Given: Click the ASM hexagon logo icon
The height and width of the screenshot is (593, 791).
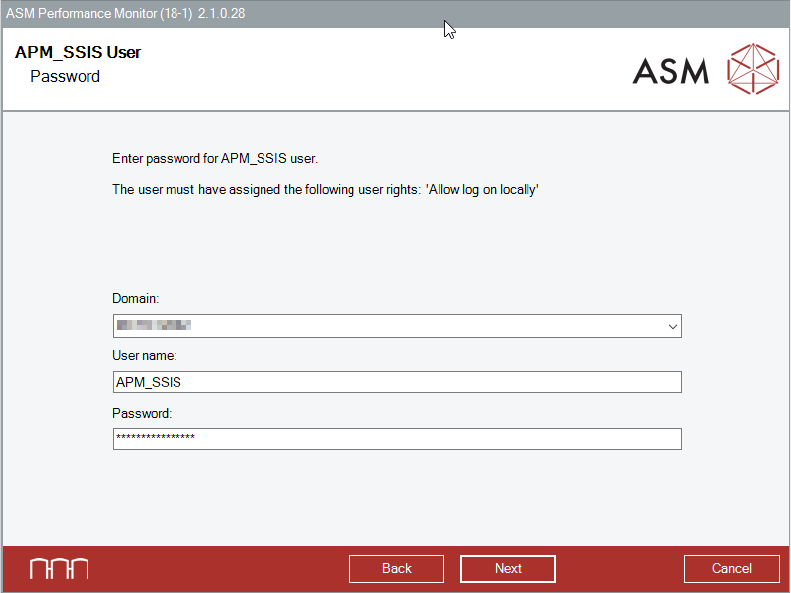Looking at the screenshot, I should 752,69.
